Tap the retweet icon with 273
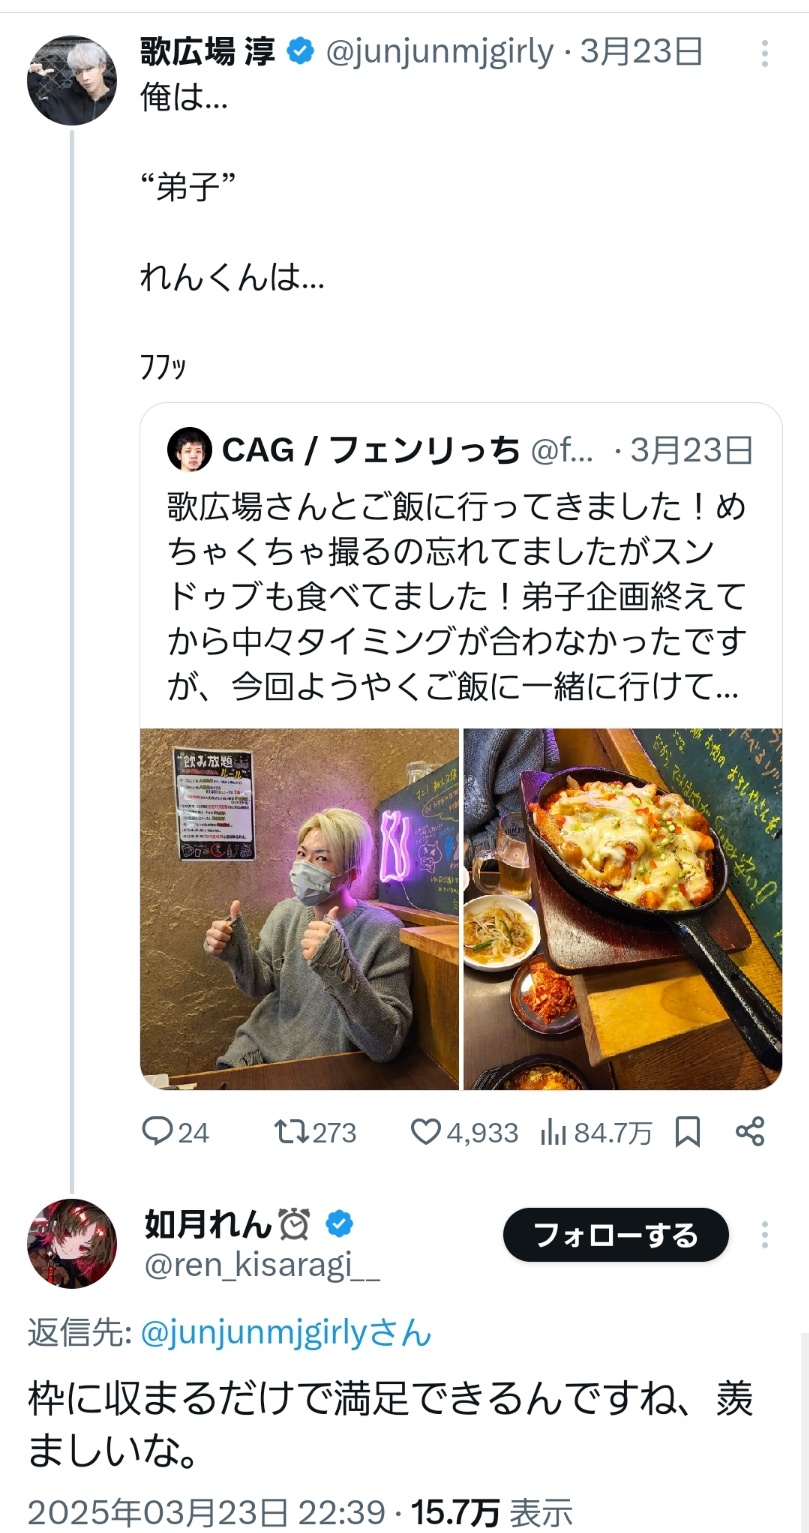Image resolution: width=809 pixels, height=1533 pixels. (315, 1132)
